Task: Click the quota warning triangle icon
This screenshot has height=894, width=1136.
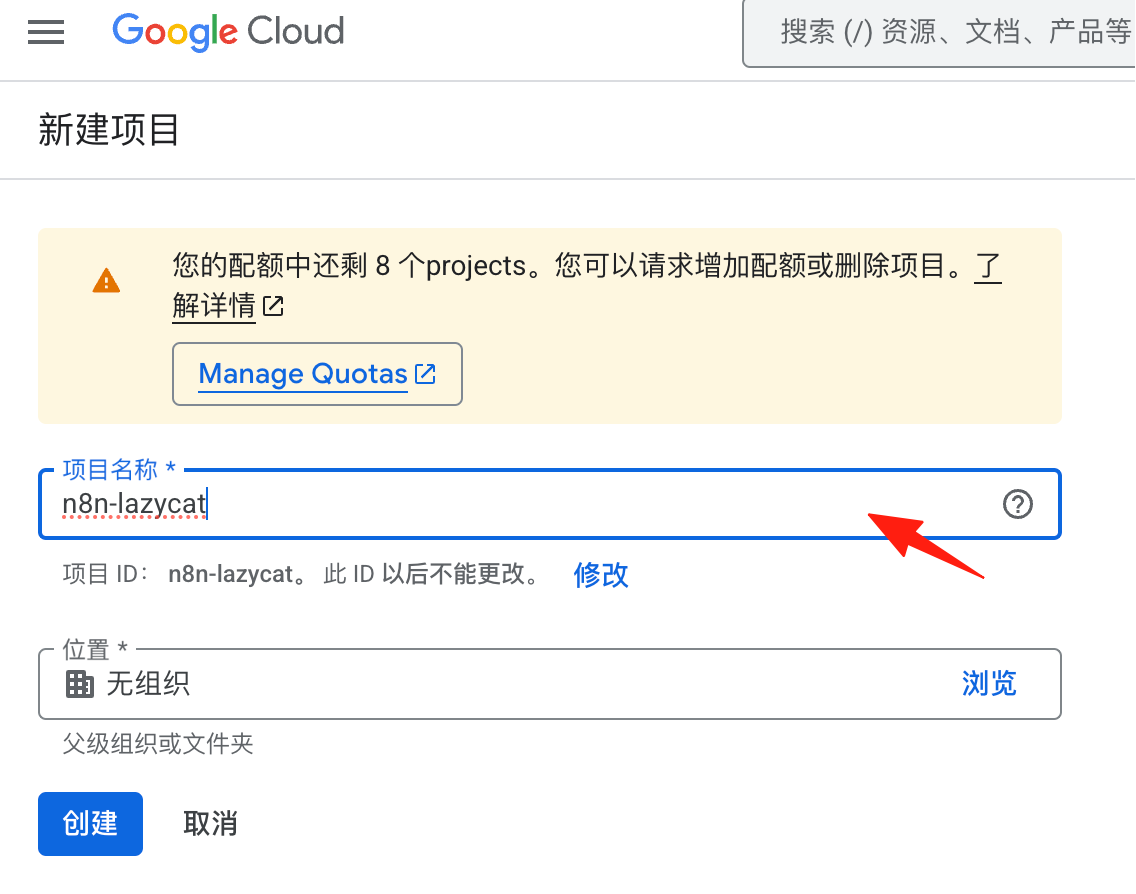Action: 106,280
